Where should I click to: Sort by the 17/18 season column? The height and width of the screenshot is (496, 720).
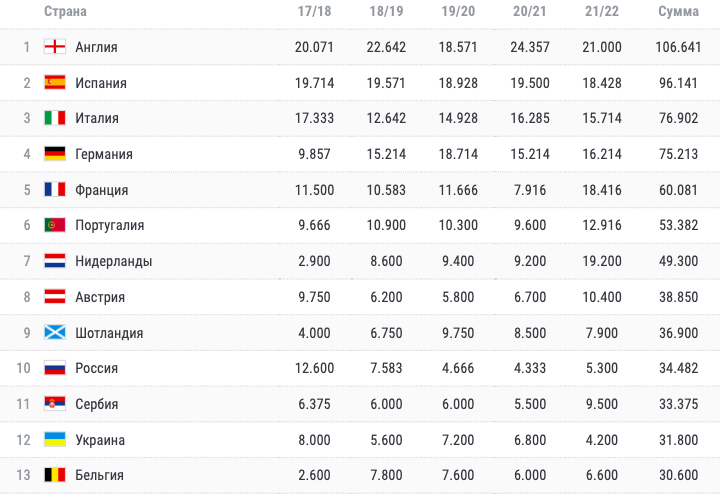(314, 11)
